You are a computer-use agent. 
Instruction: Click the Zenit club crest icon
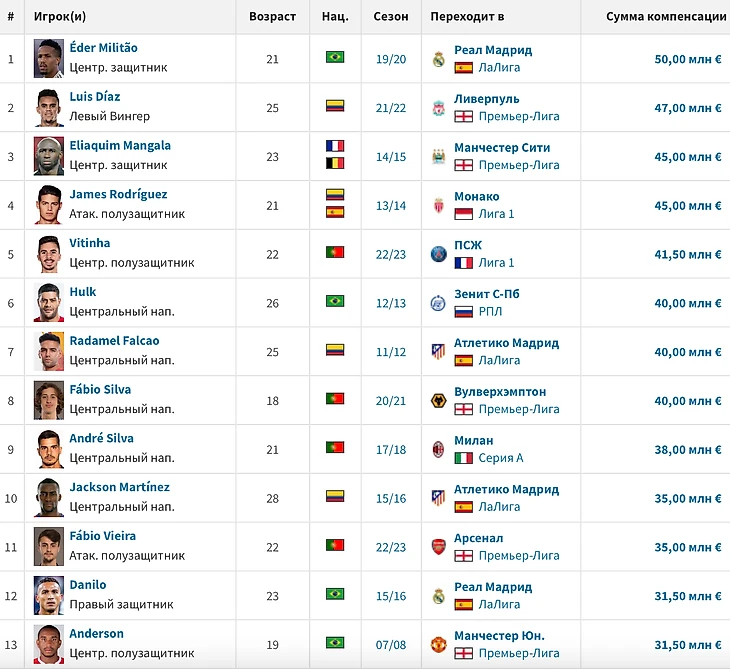coord(438,303)
